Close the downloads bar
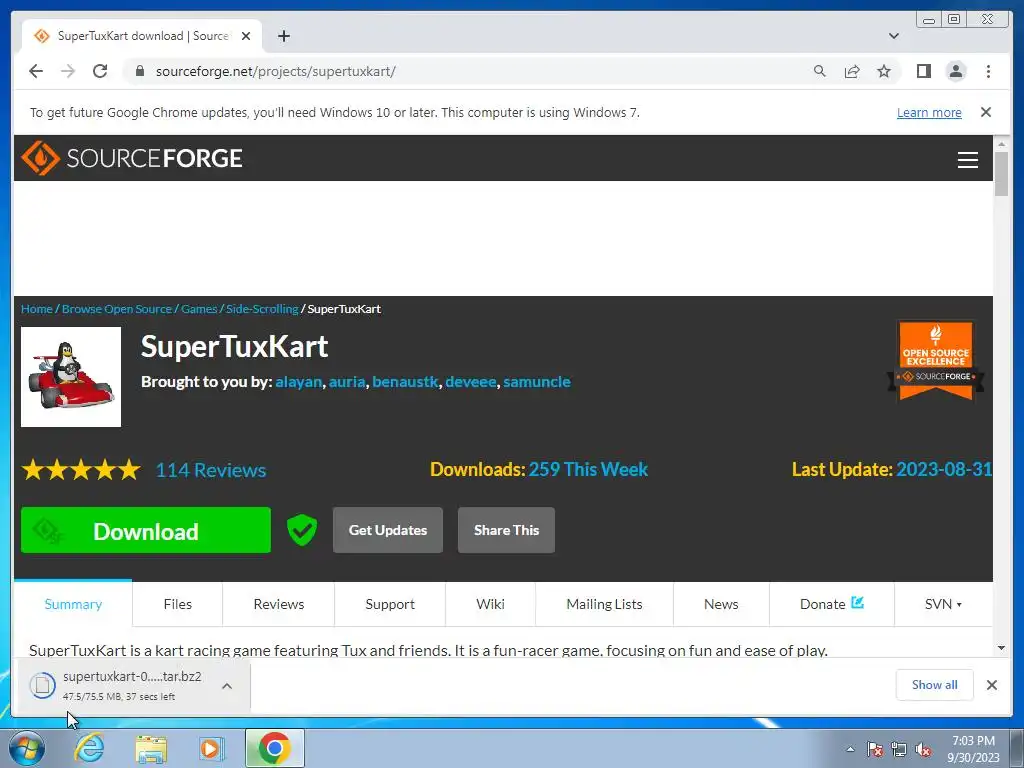Screen dimensions: 1024x768 [991, 685]
